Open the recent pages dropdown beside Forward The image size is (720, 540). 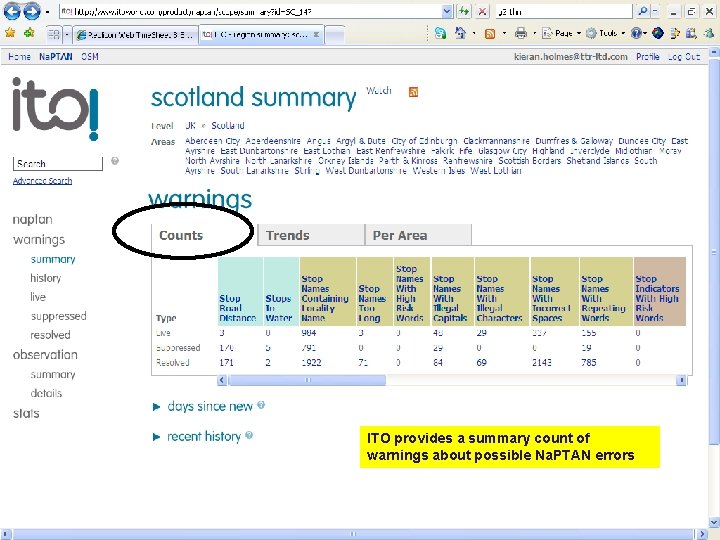coord(47,12)
